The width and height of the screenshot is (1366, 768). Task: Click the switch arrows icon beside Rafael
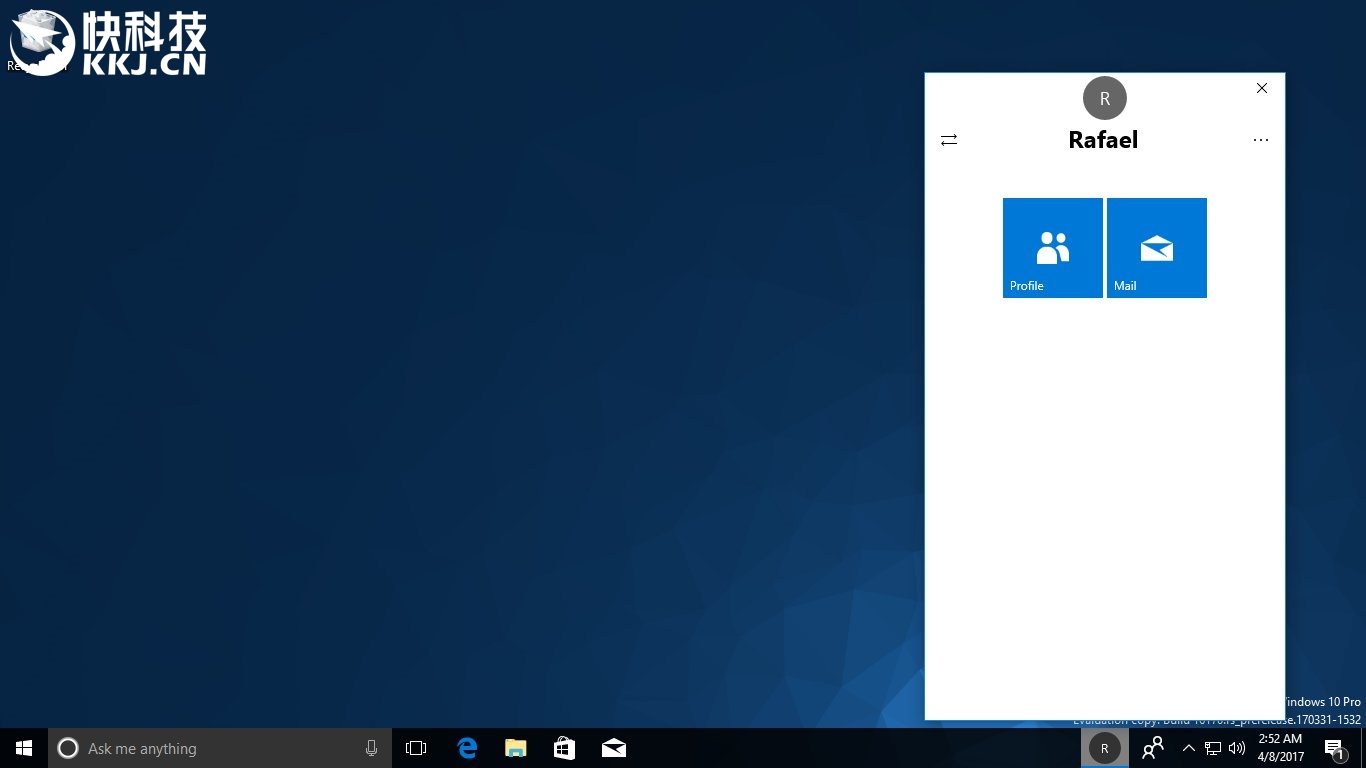pos(949,140)
